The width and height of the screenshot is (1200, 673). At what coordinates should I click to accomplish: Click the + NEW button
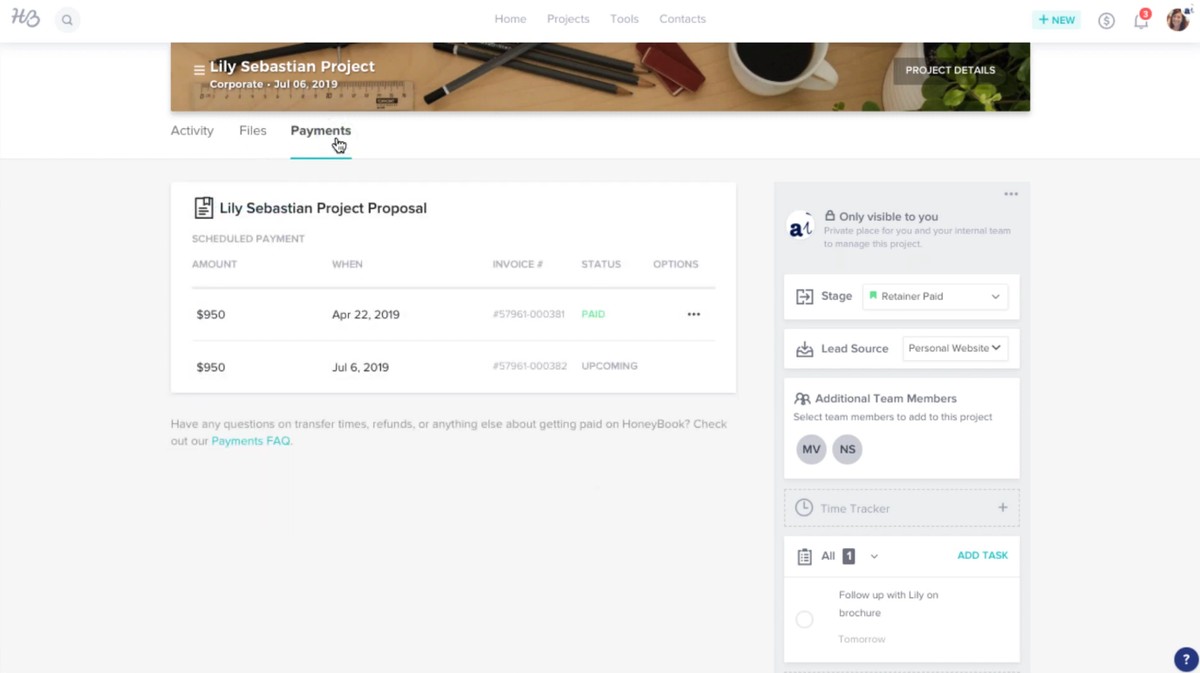point(1056,20)
